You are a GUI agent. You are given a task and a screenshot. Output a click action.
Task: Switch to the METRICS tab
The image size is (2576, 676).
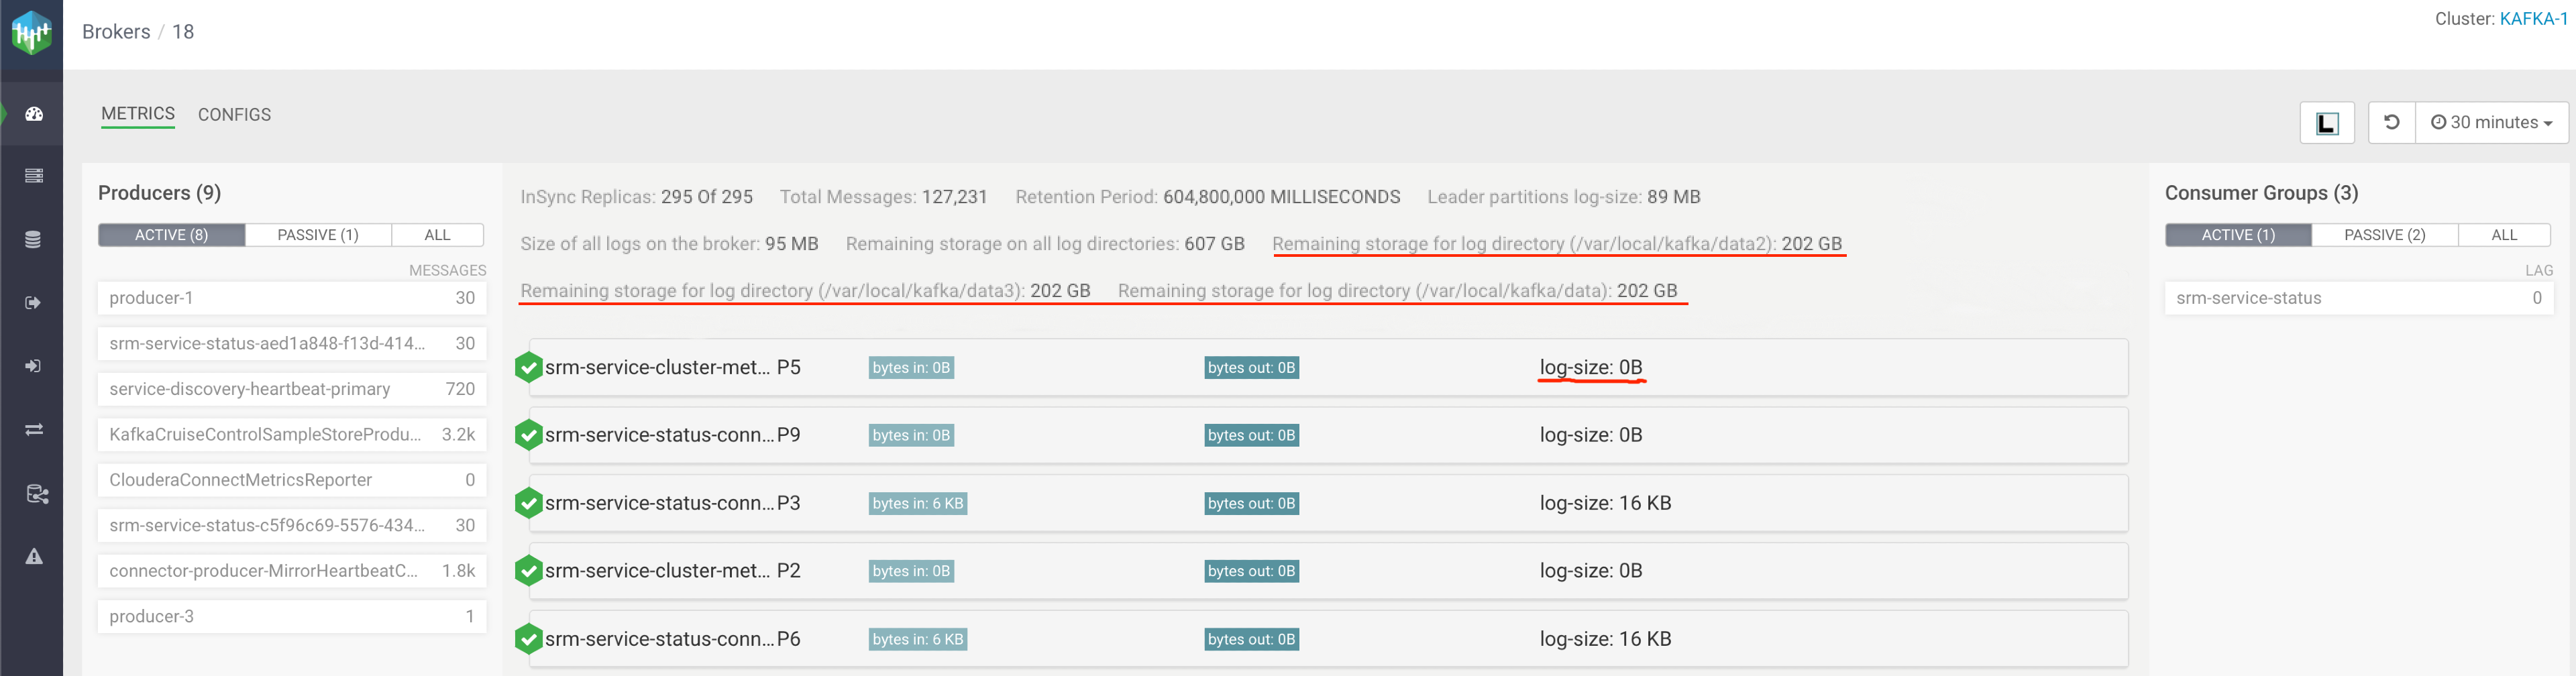[138, 114]
